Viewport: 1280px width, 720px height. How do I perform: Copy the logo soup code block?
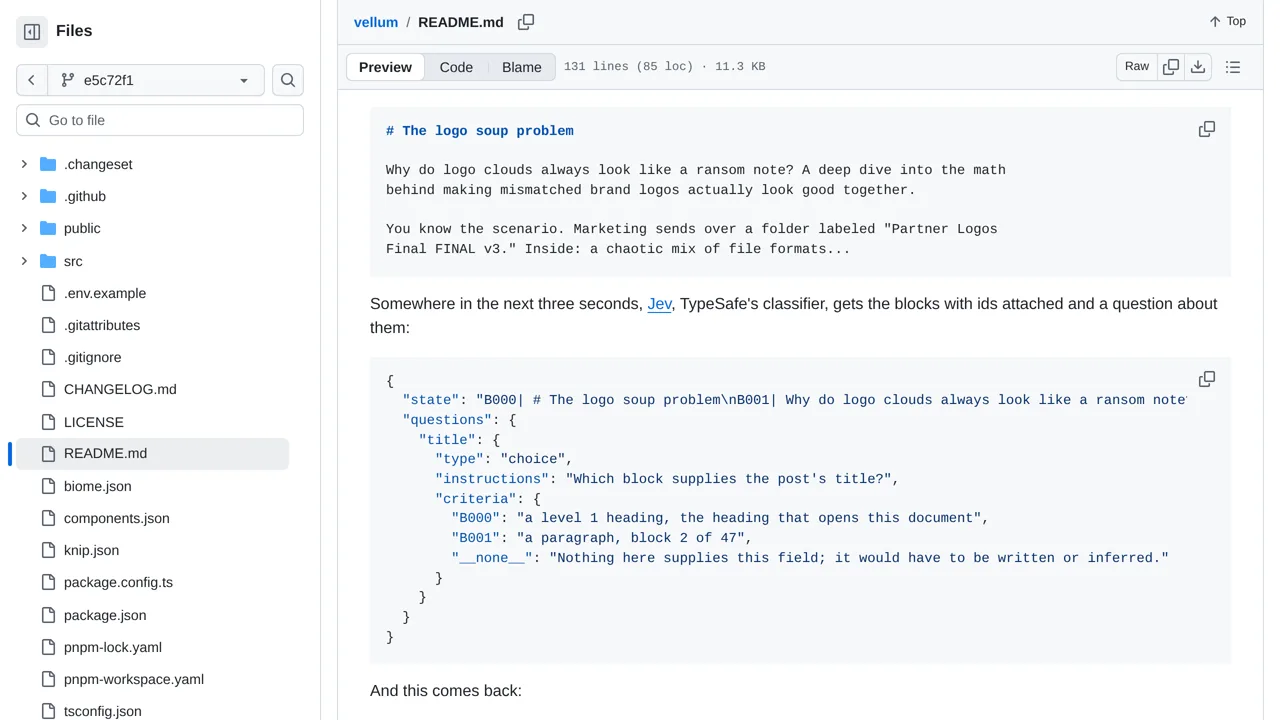coord(1207,129)
